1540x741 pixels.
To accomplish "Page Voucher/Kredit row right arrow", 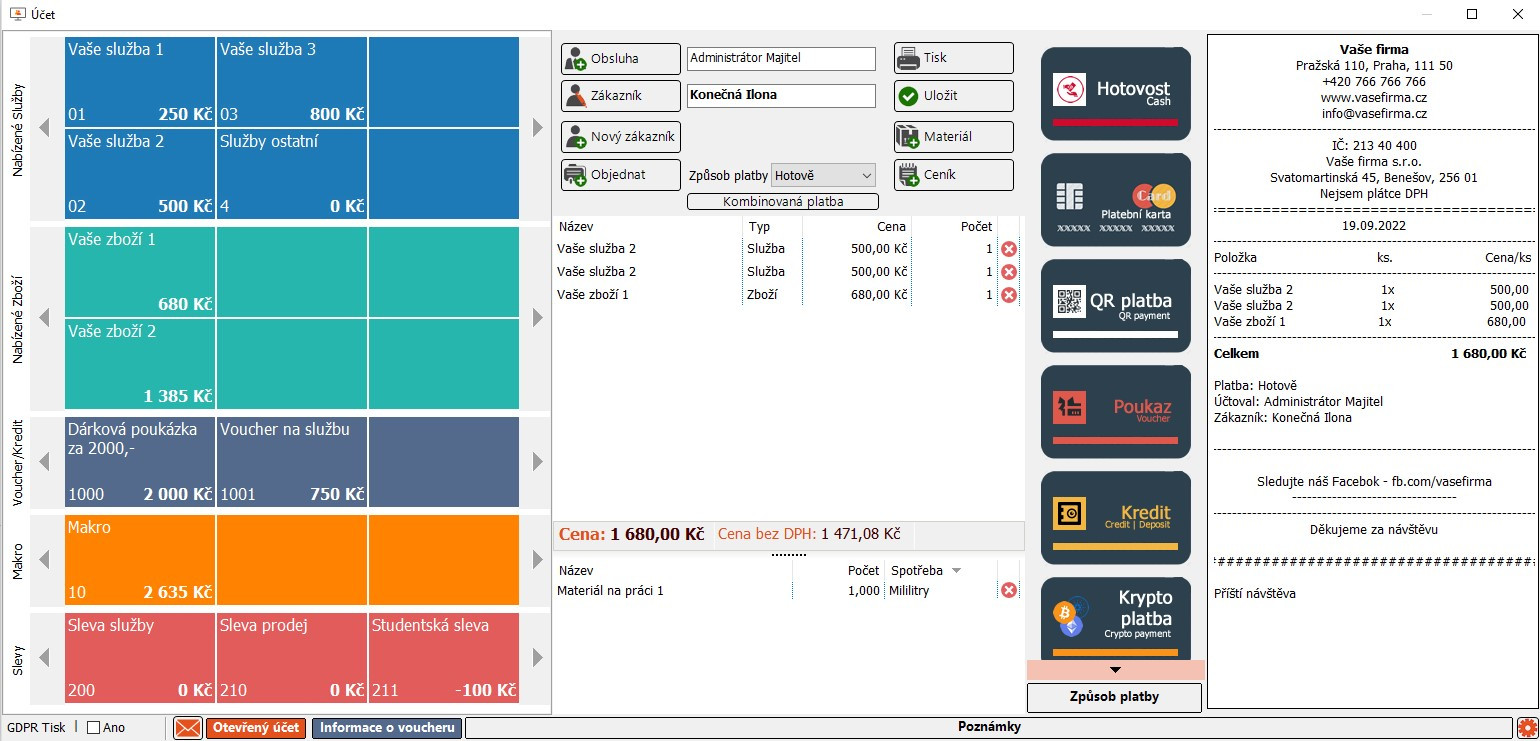I will (x=537, y=462).
